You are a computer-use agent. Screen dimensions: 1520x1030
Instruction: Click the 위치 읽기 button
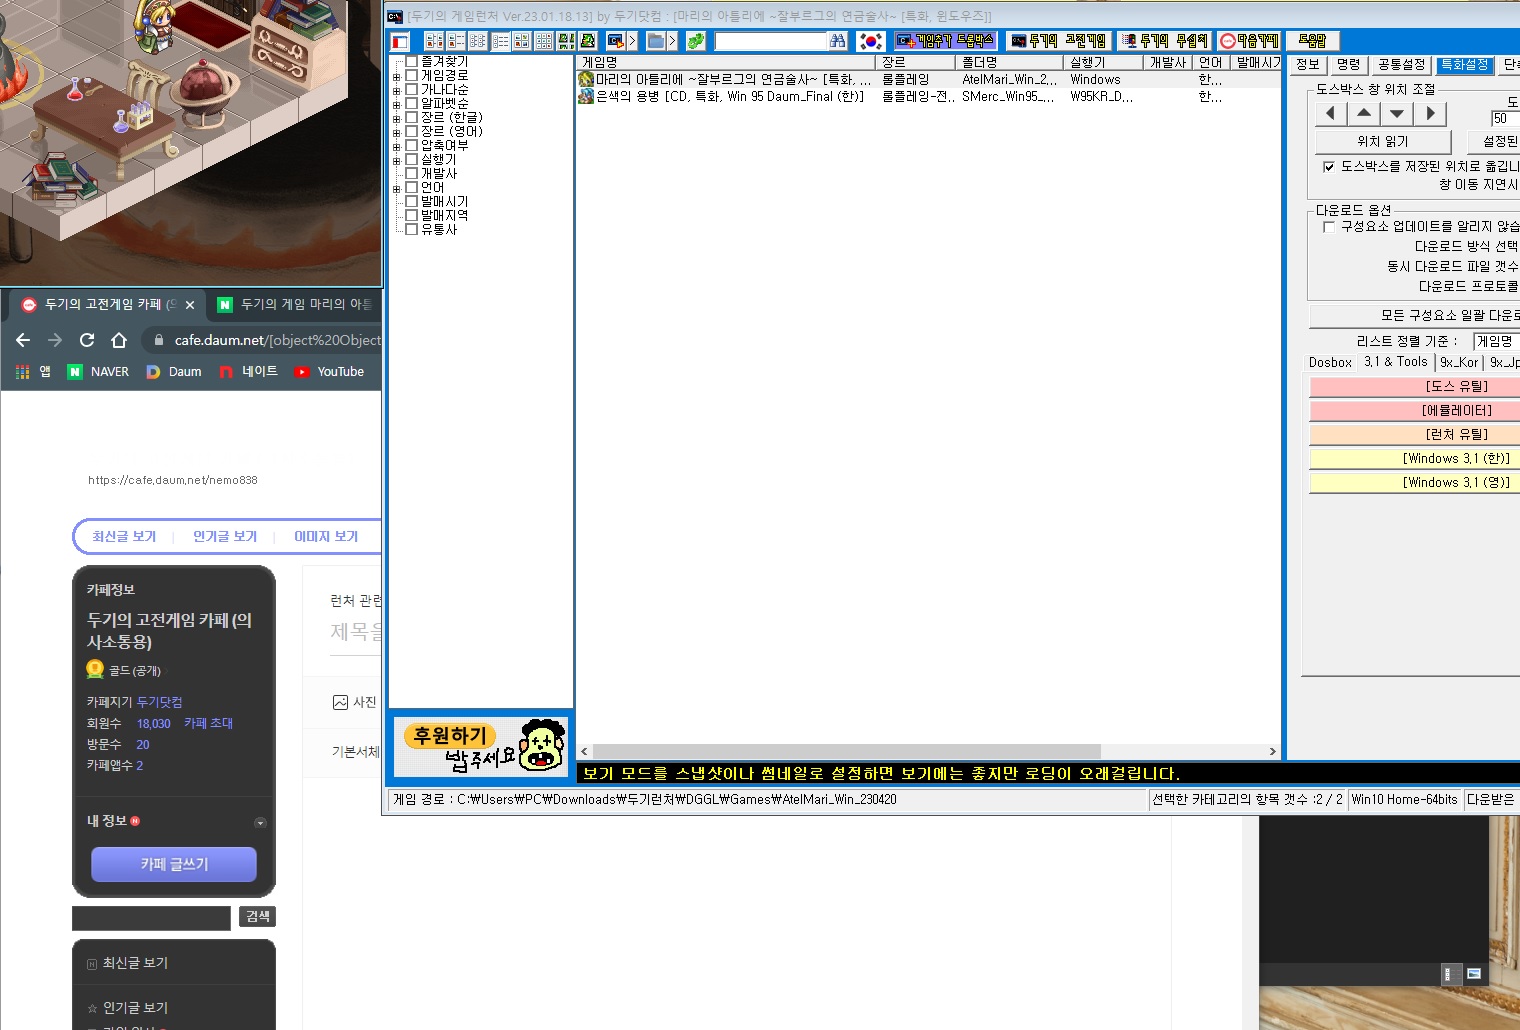point(1382,142)
